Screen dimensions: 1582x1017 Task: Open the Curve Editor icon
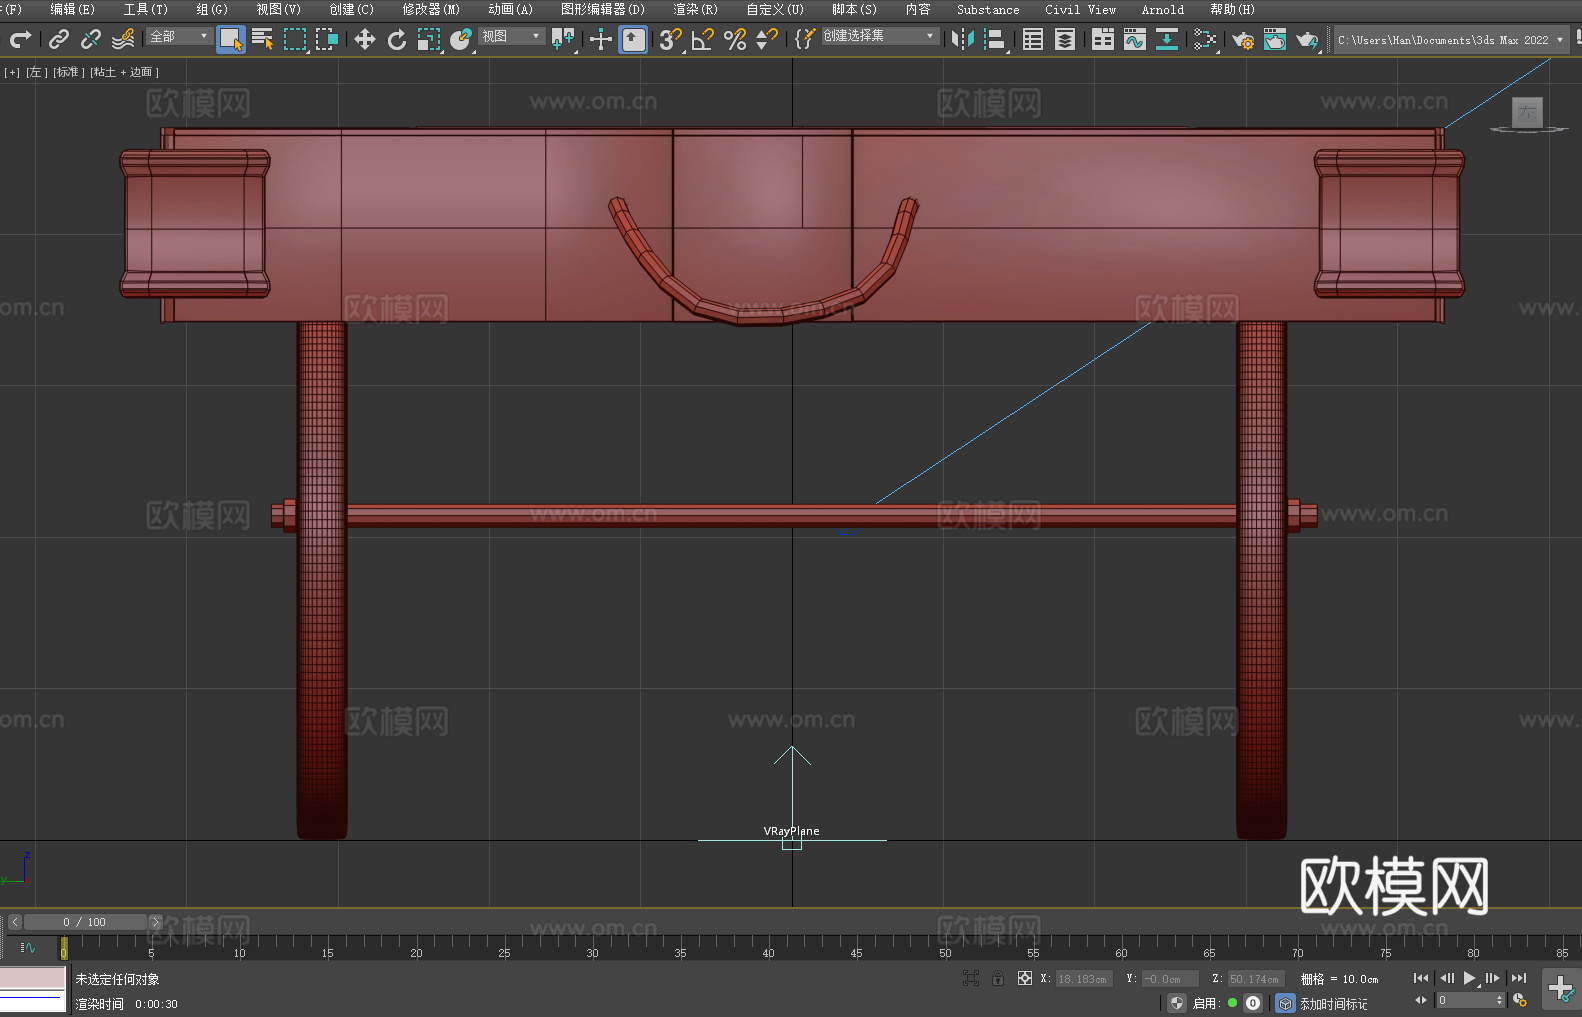pyautogui.click(x=1135, y=39)
